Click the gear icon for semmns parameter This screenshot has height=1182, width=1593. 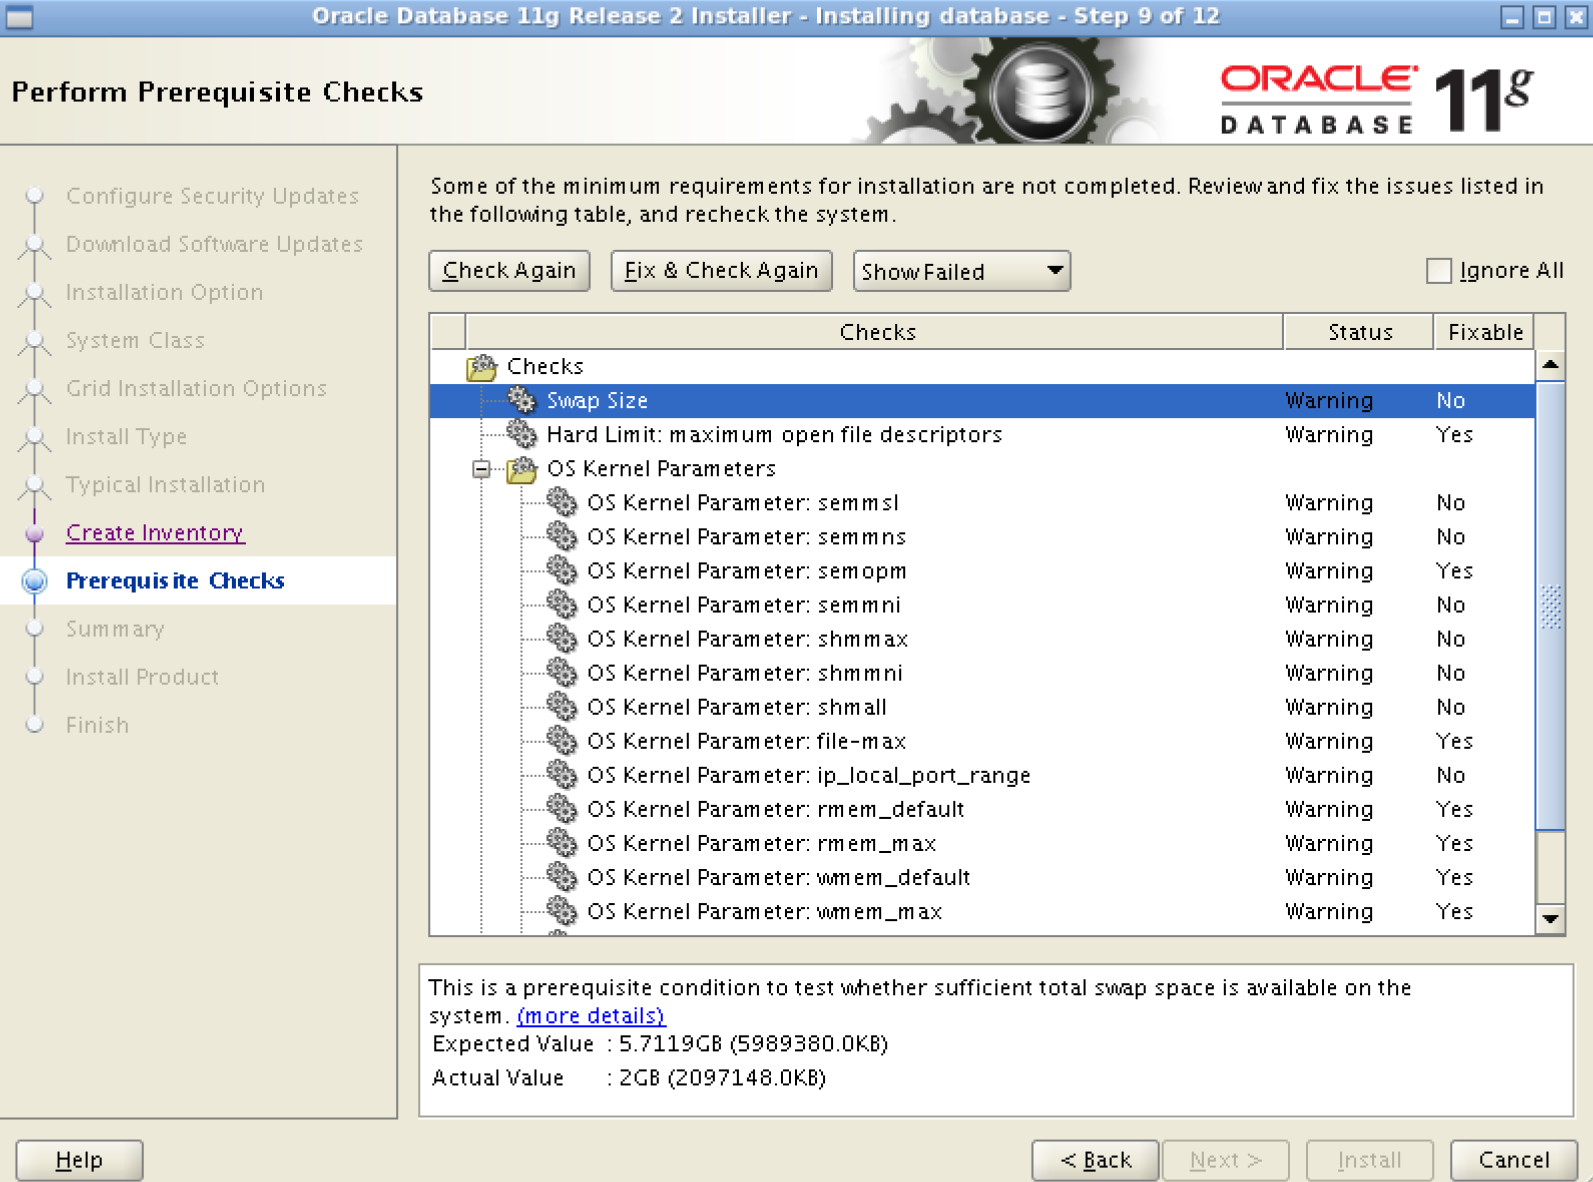click(x=562, y=536)
